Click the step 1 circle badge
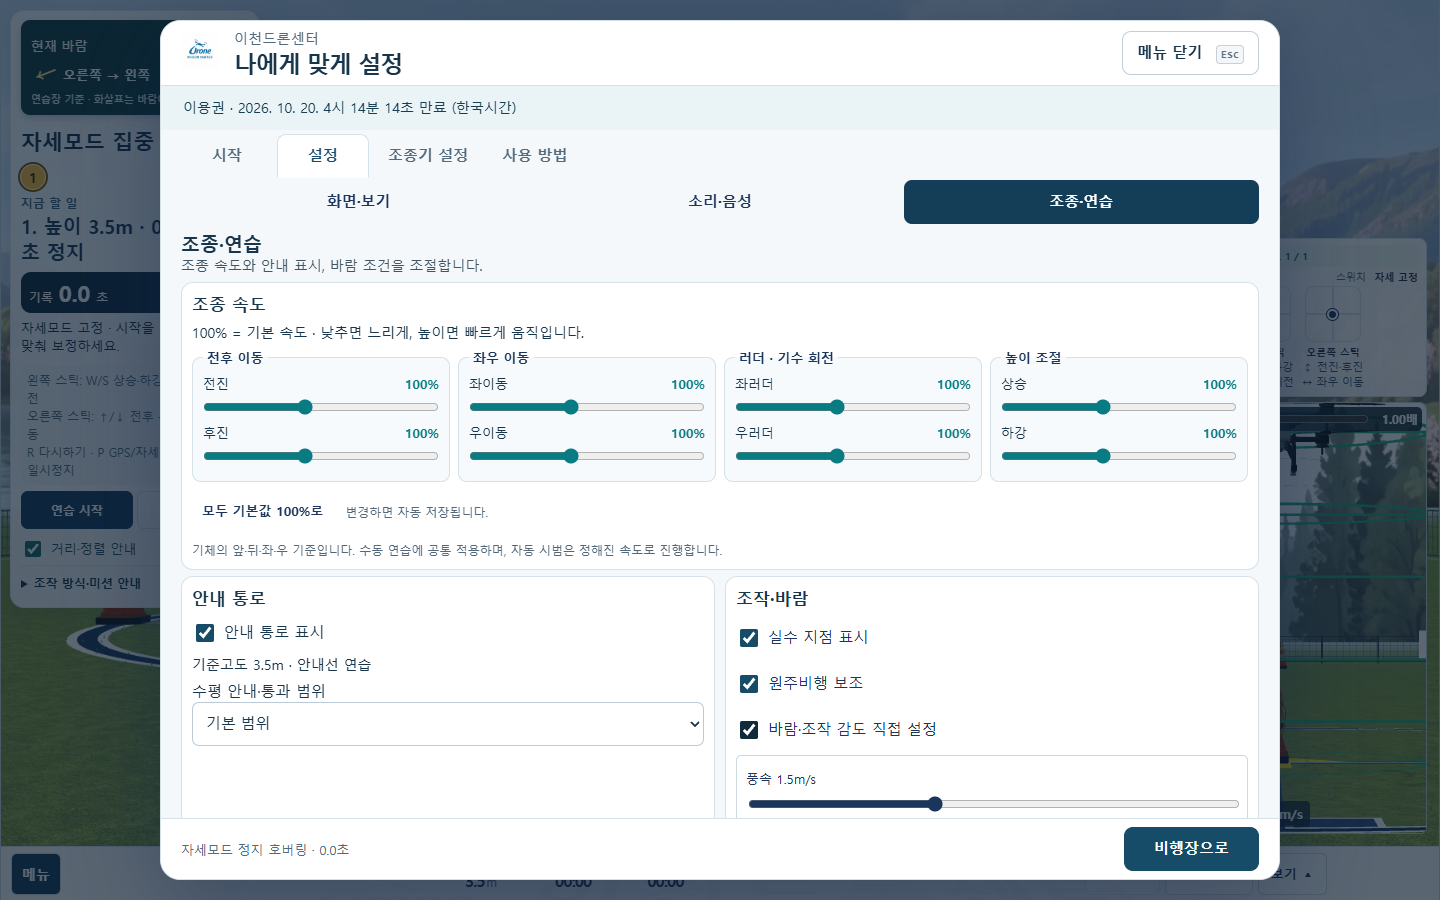Screen dimensions: 1440x900 (x=33, y=178)
